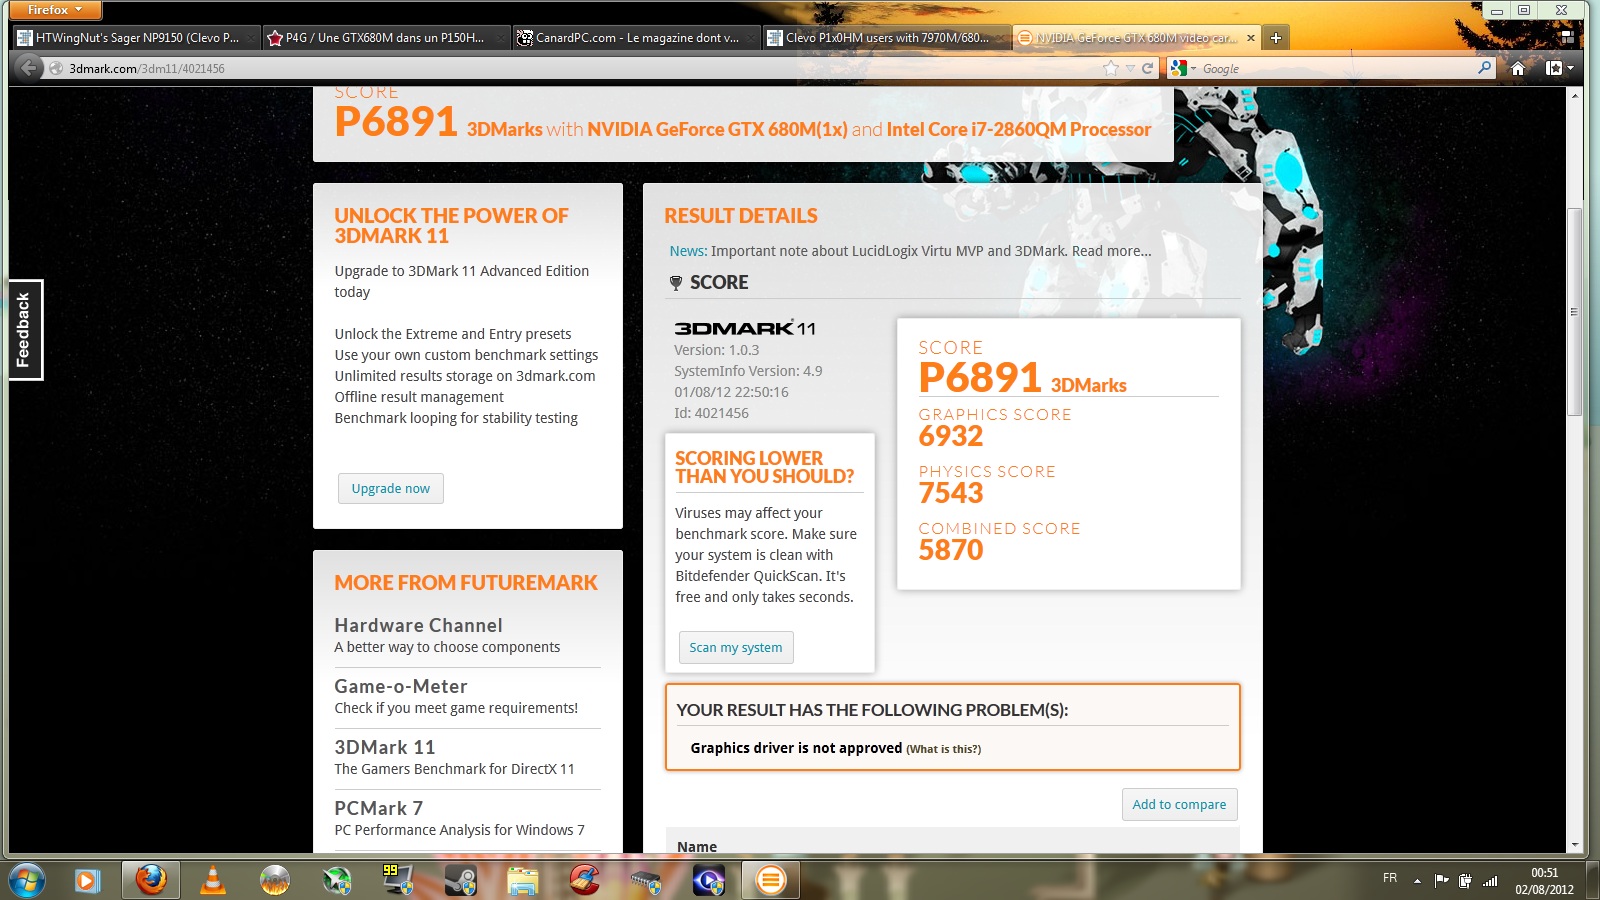
Task: Go back with the browser back arrow
Action: coord(29,68)
